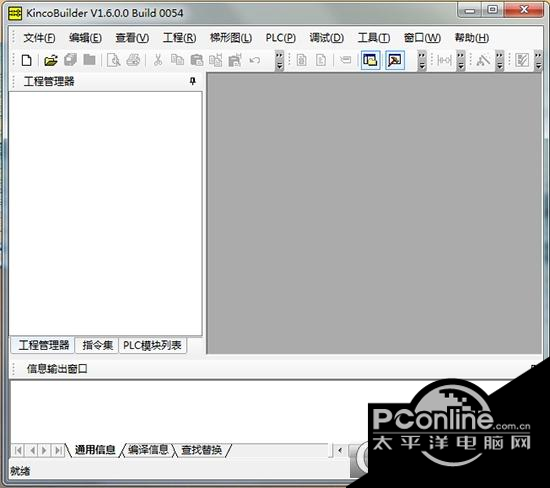Click the Save All toolbar icon
The width and height of the screenshot is (550, 488).
[x=71, y=60]
